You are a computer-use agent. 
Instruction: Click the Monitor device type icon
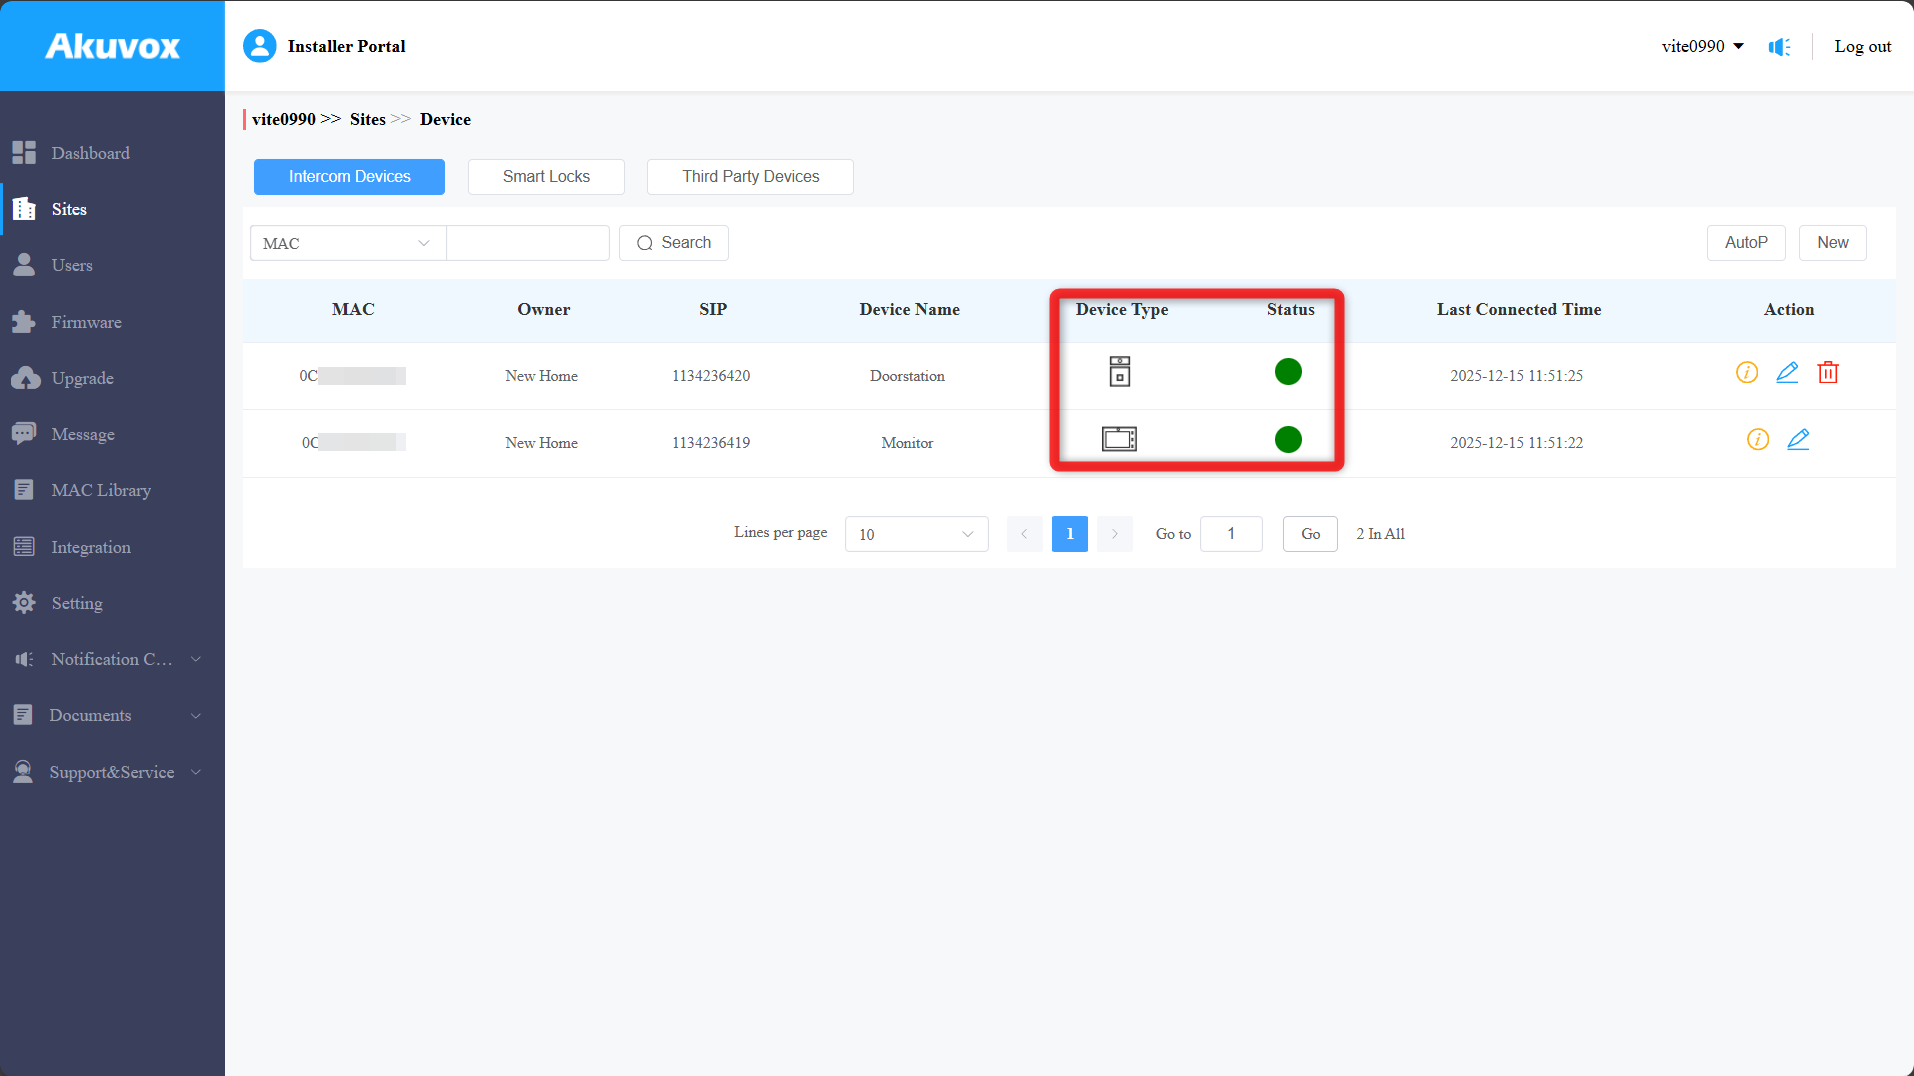(x=1120, y=439)
